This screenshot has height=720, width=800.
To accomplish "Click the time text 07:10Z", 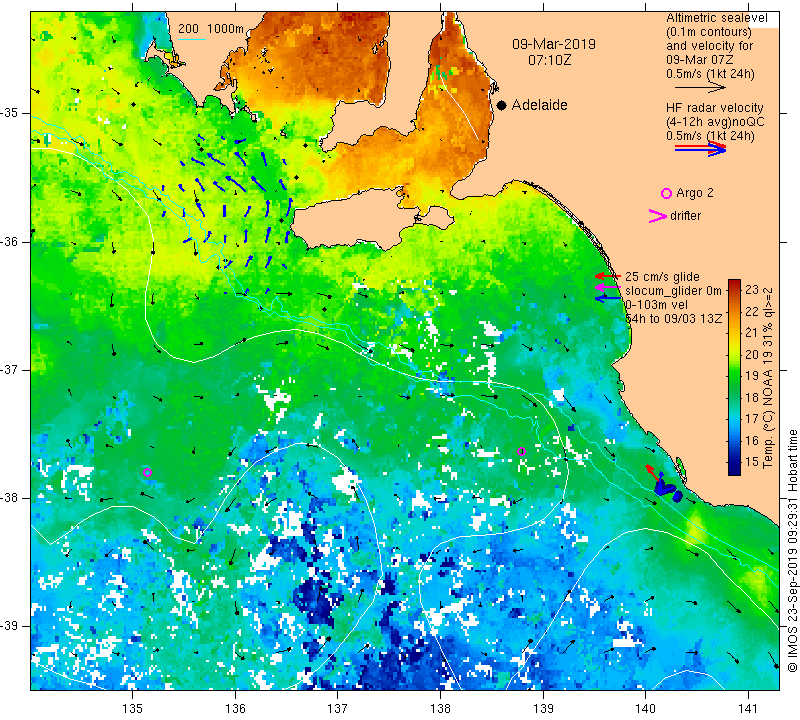I will pyautogui.click(x=549, y=60).
